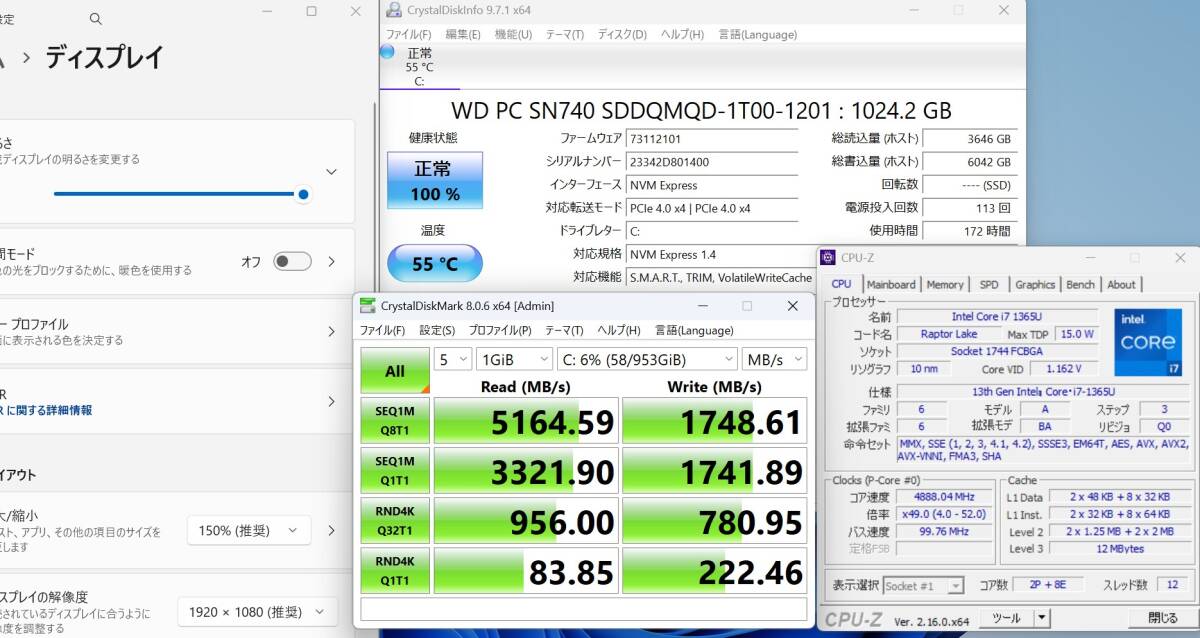Open the resolution dropdown showing 1920 × 1080
1200x638 pixels.
click(x=257, y=611)
